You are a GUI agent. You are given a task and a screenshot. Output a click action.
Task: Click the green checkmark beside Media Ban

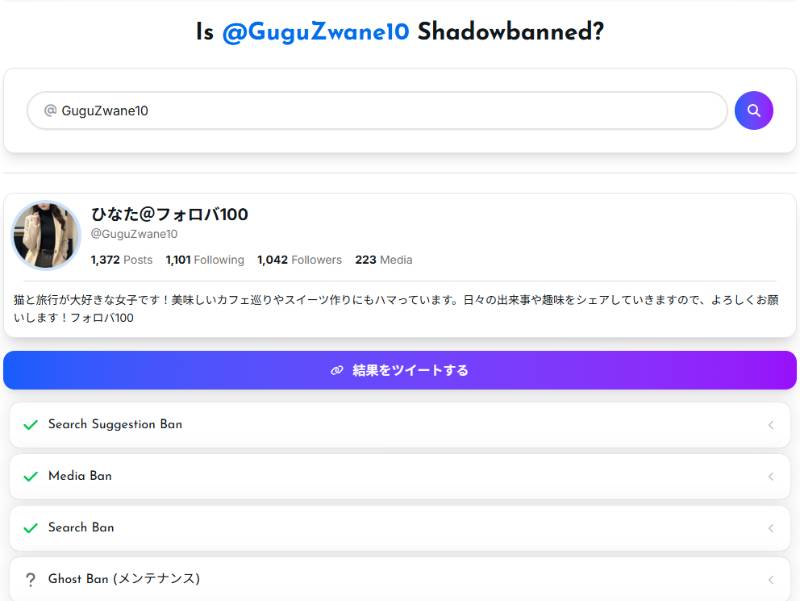click(x=31, y=476)
